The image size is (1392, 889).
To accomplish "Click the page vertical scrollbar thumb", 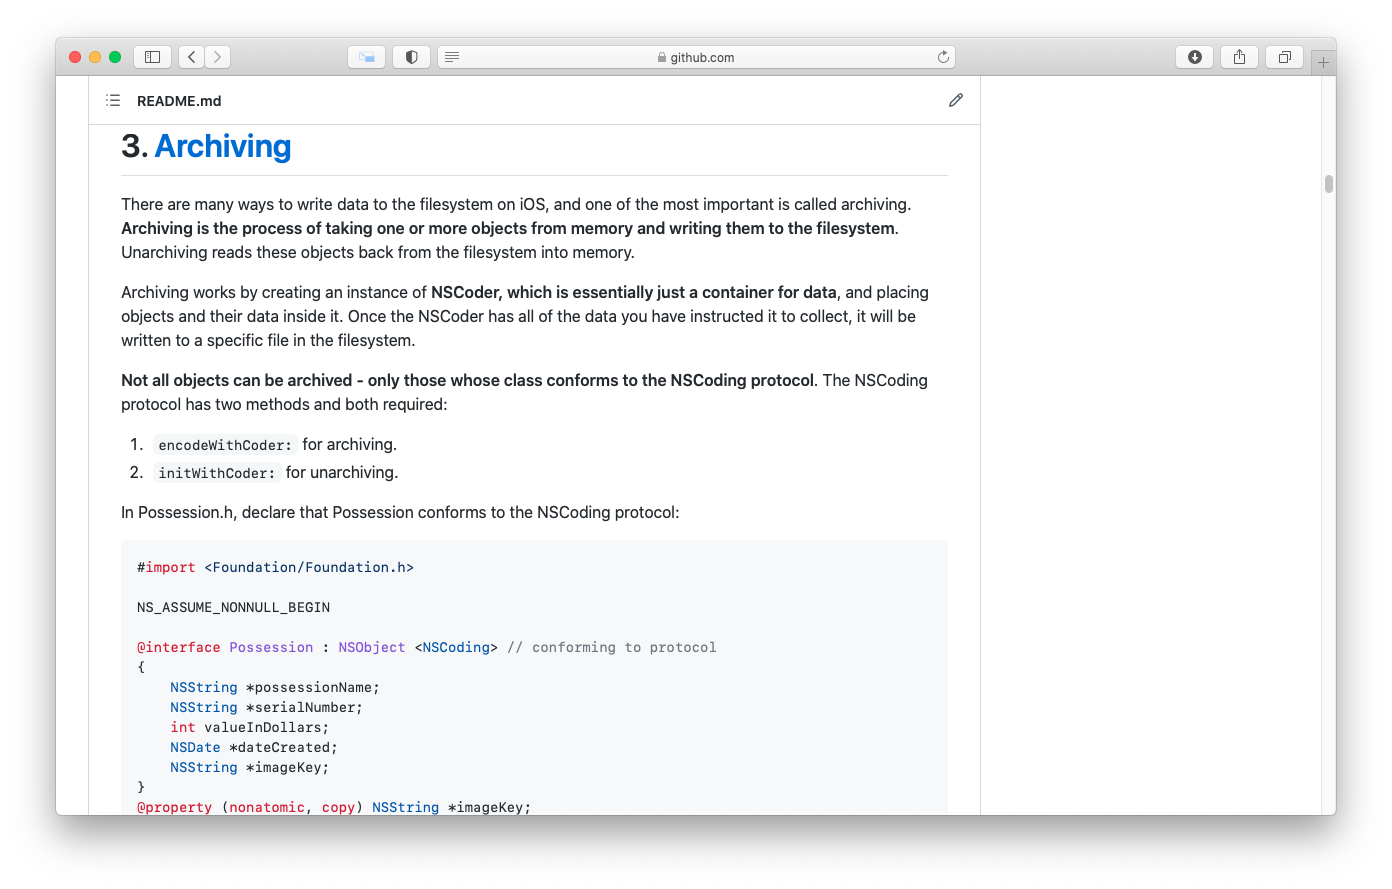I will tap(1329, 184).
